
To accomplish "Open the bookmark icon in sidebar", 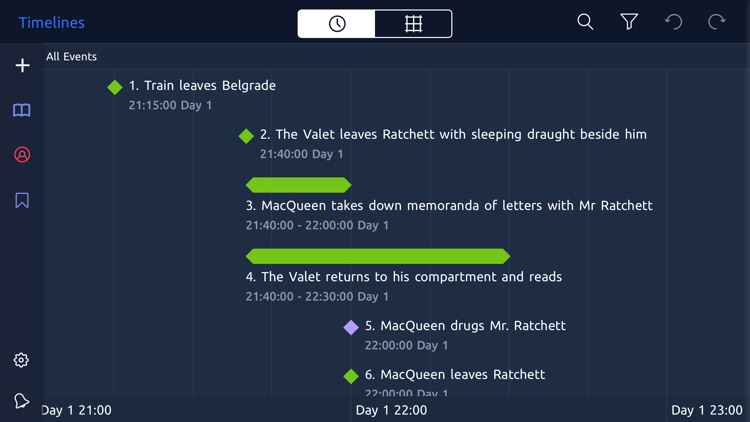I will pyautogui.click(x=22, y=200).
